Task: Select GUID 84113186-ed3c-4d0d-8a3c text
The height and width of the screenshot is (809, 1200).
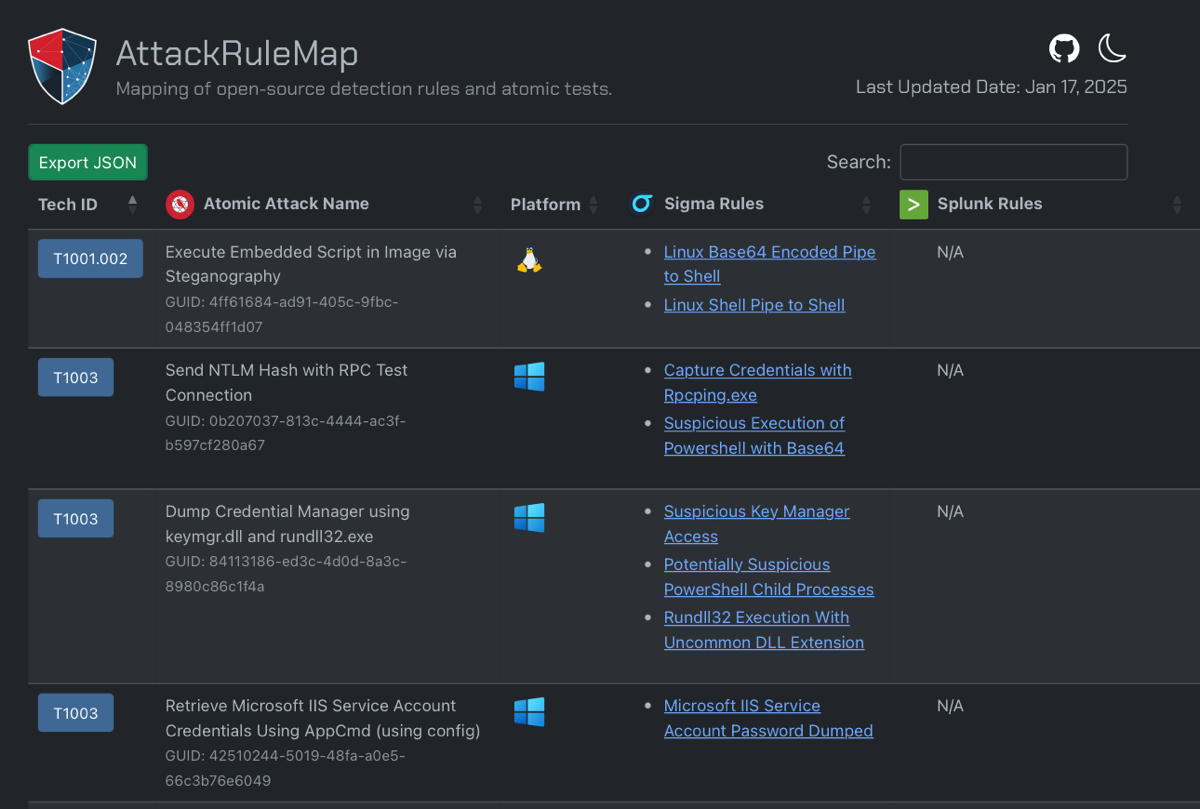Action: [x=286, y=573]
